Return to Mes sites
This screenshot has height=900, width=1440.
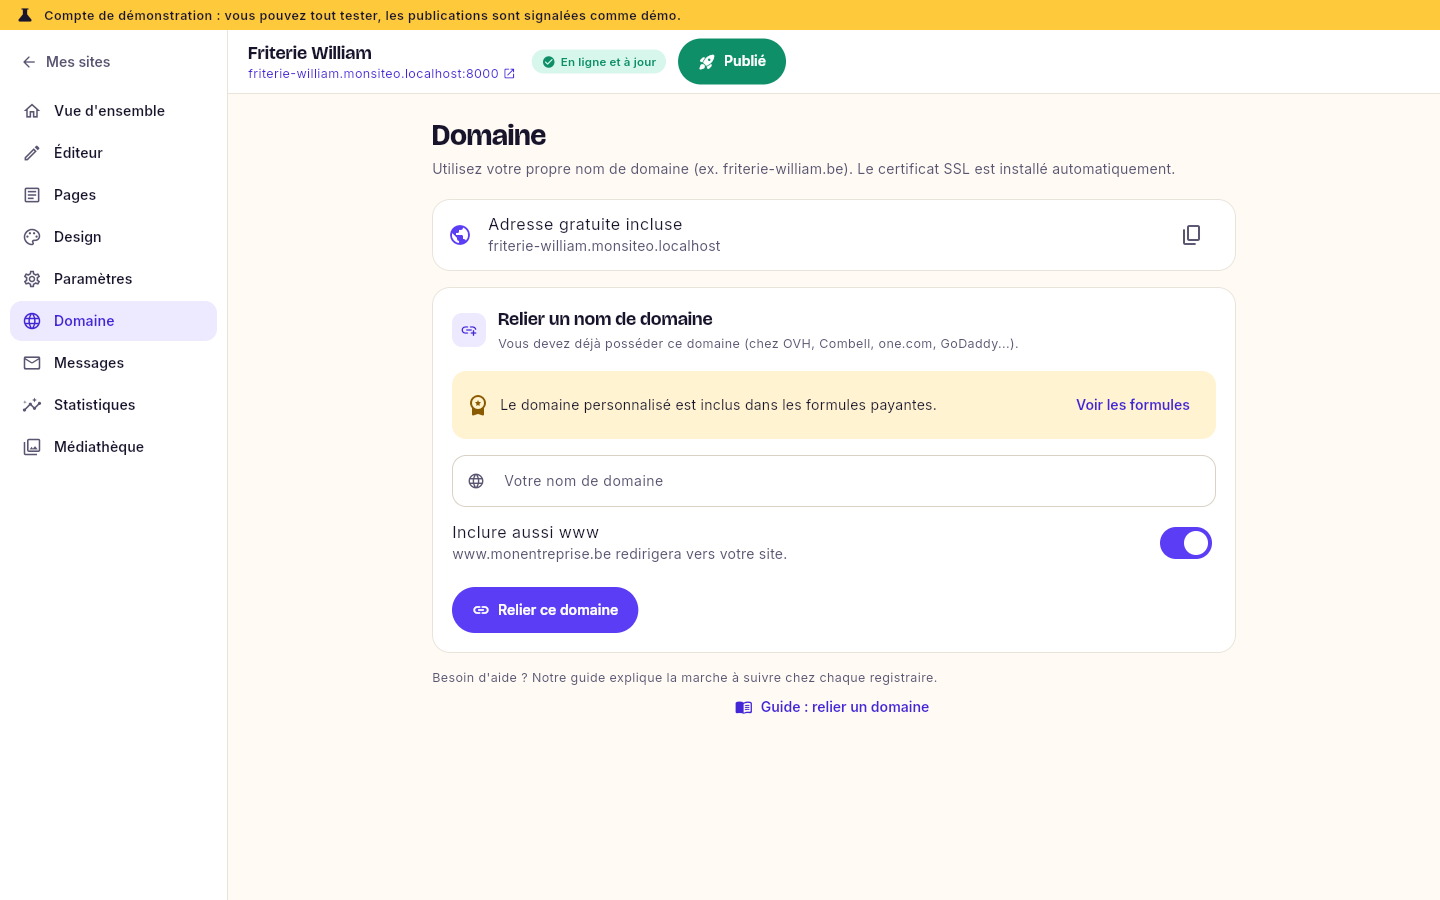pyautogui.click(x=66, y=62)
